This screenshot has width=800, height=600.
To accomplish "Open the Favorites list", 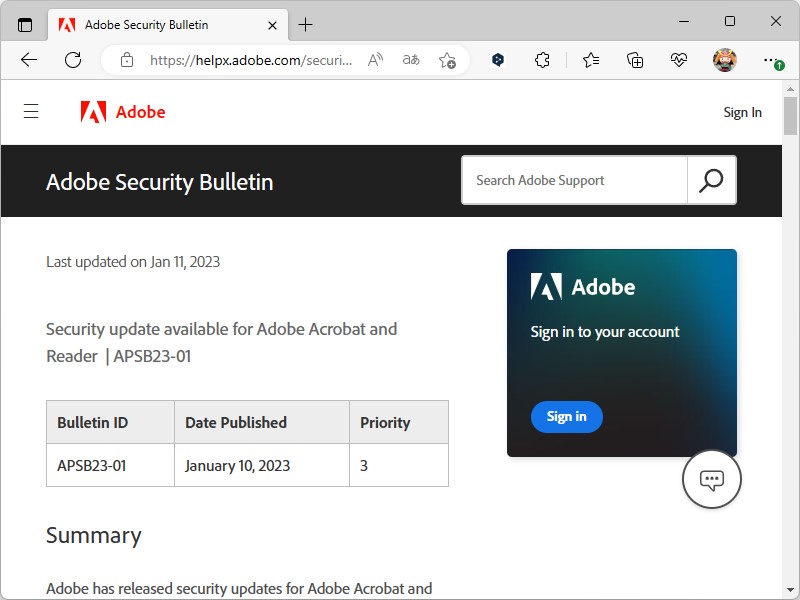I will click(x=591, y=60).
